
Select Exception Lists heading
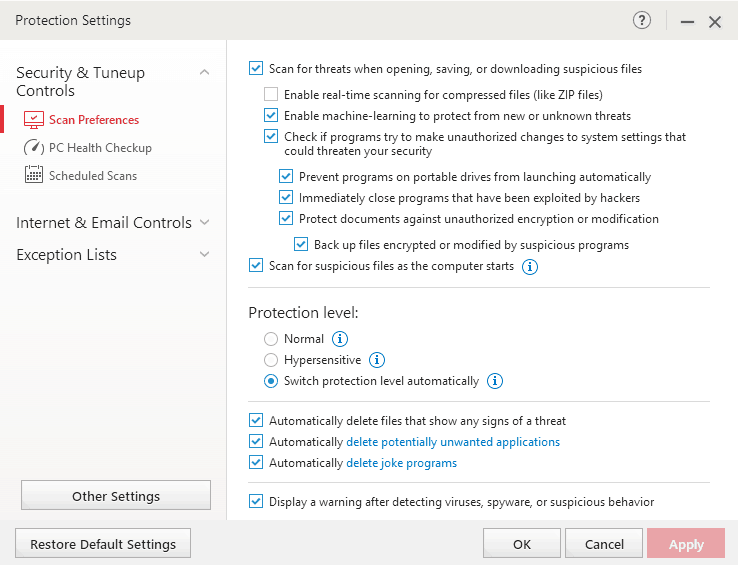point(66,255)
